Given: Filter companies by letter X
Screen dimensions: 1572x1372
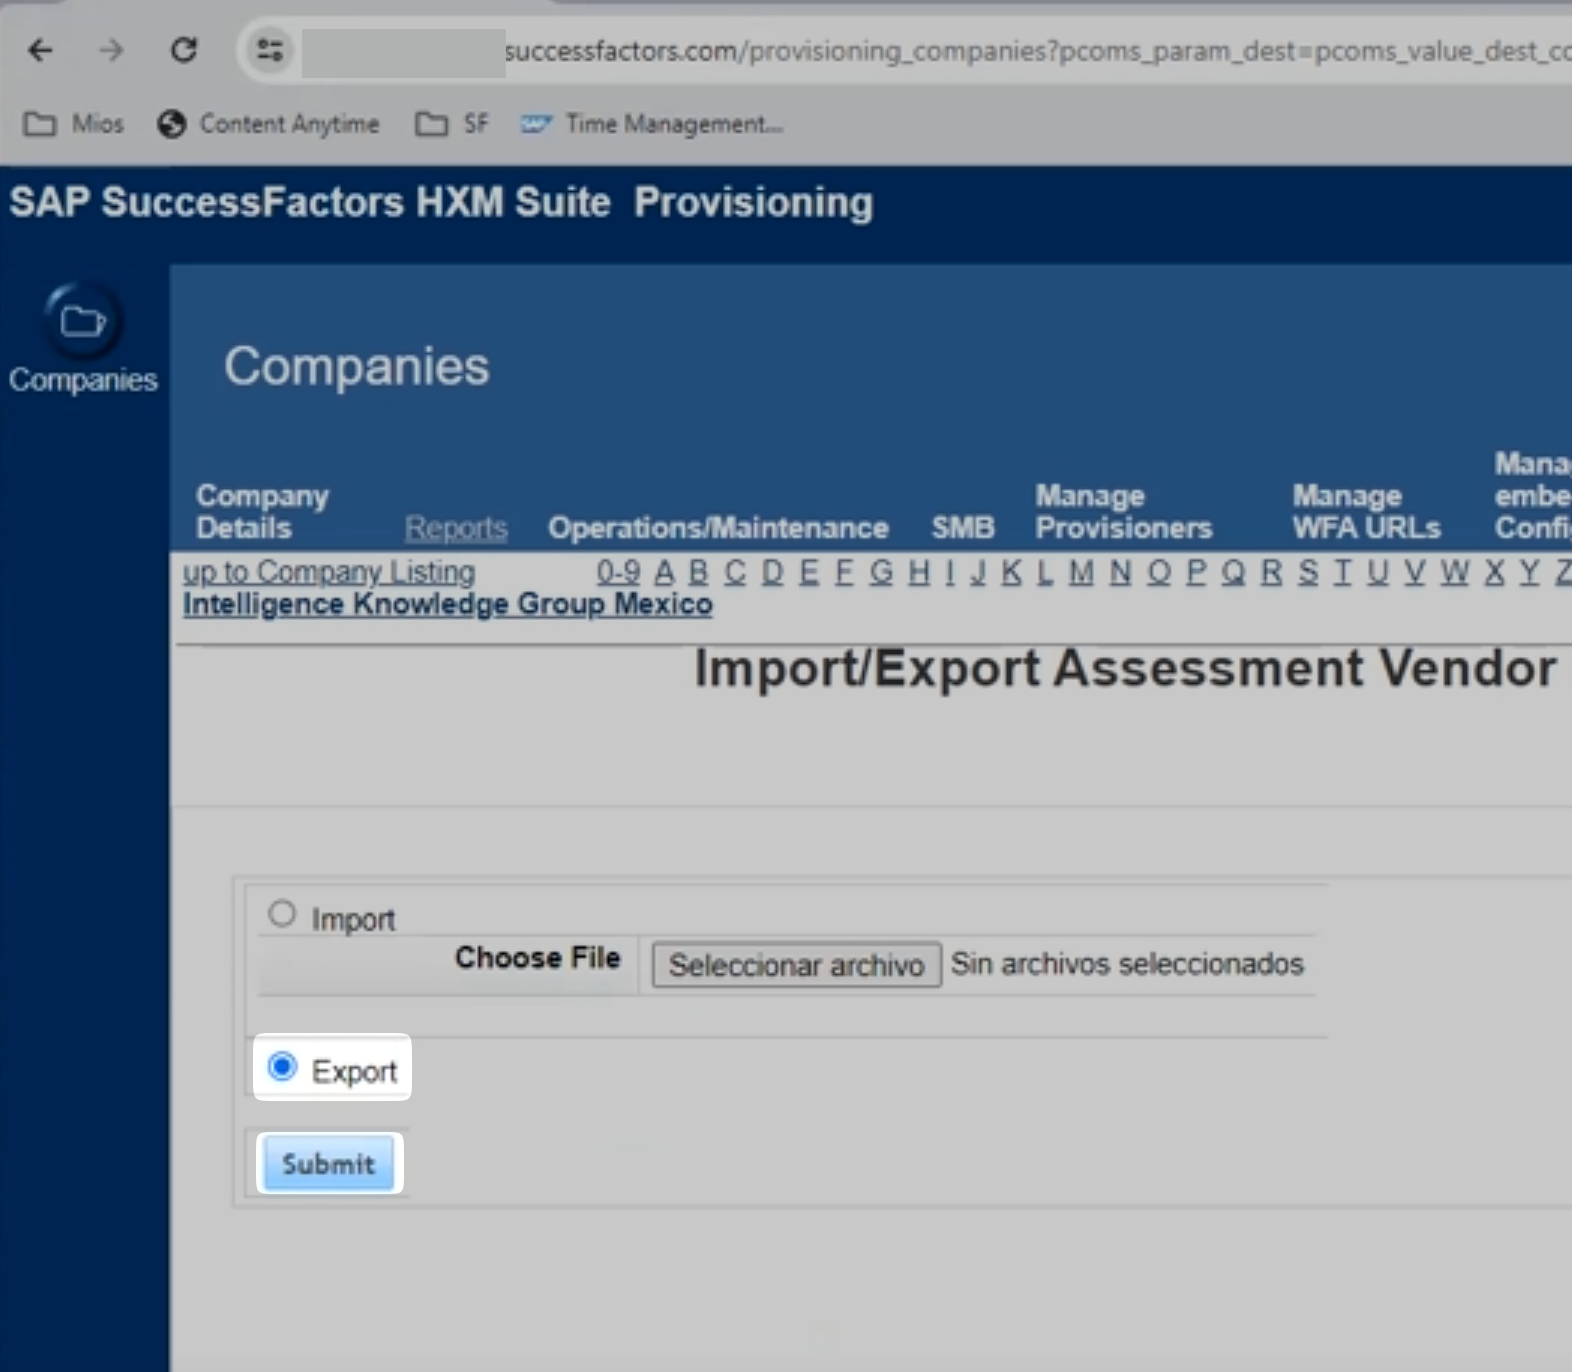Looking at the screenshot, I should point(1495,572).
